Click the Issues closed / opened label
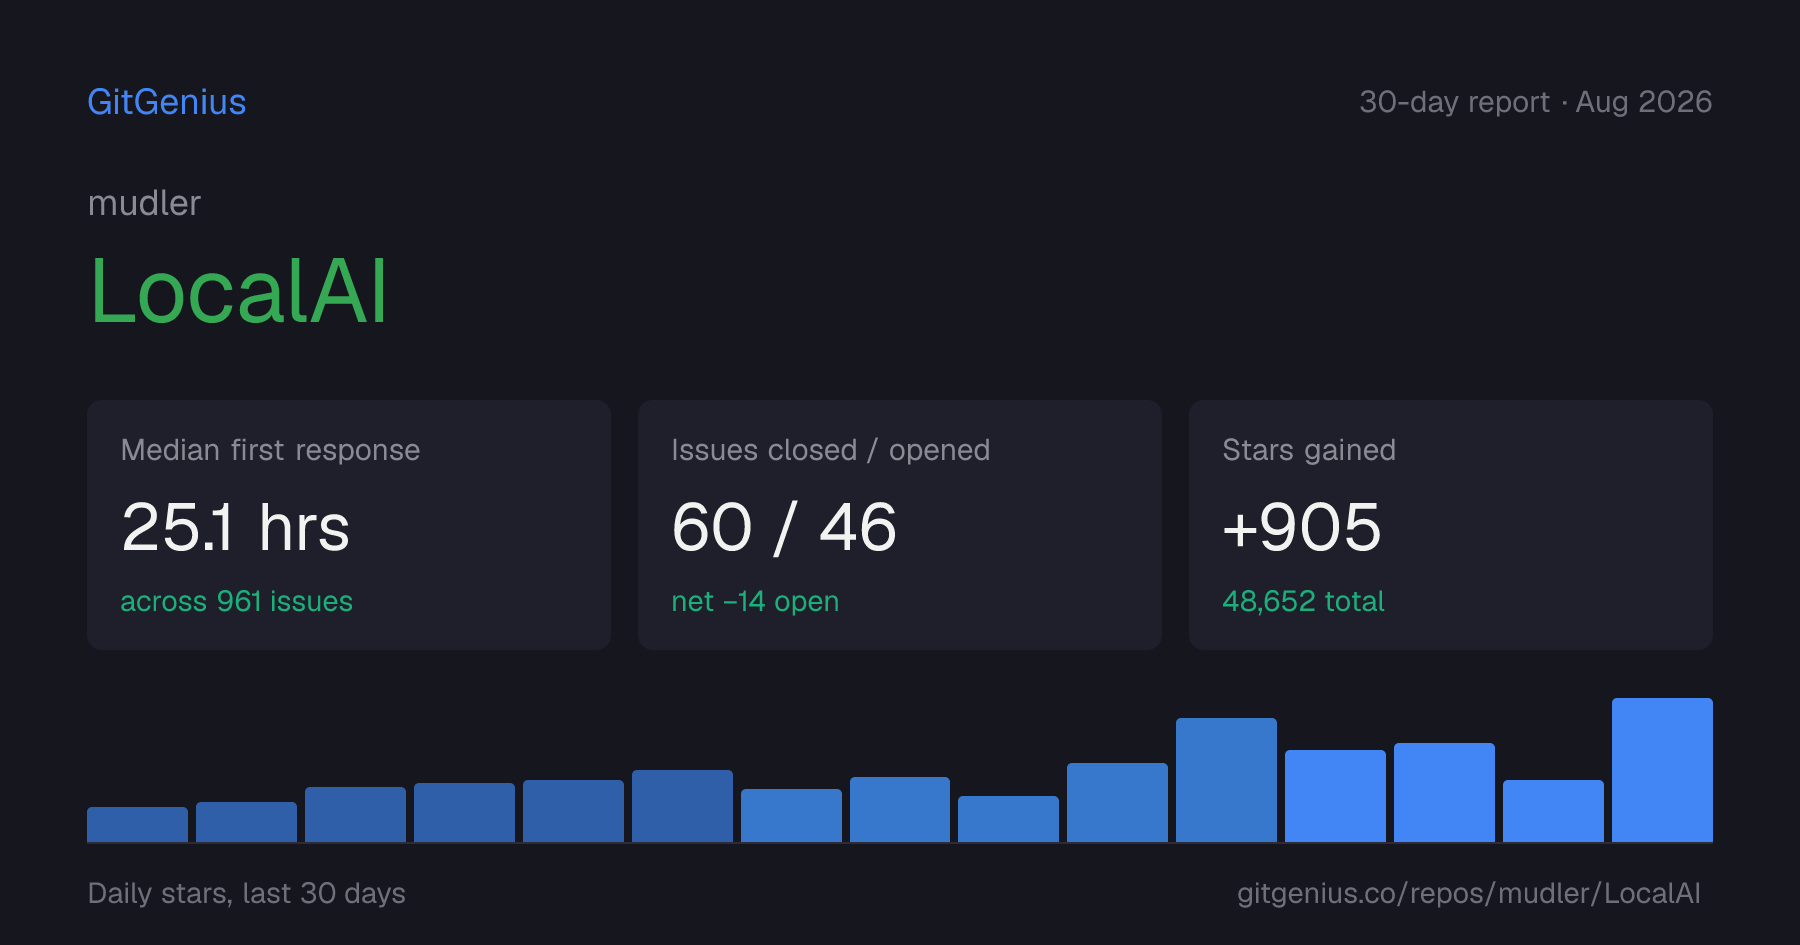Image resolution: width=1800 pixels, height=945 pixels. point(830,450)
